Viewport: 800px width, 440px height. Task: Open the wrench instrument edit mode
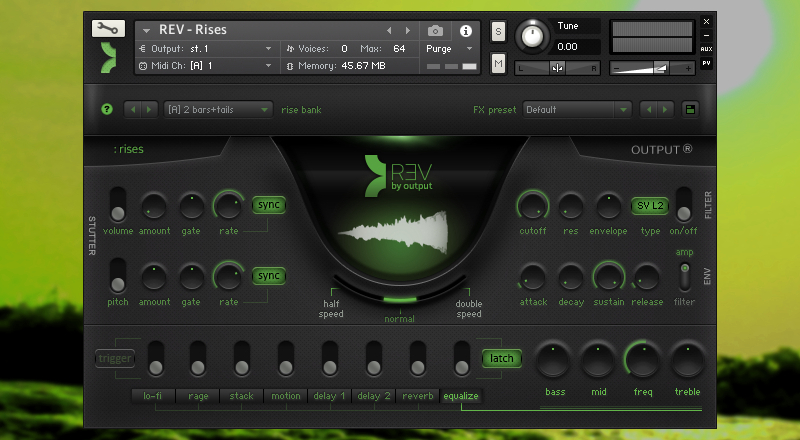pos(108,29)
